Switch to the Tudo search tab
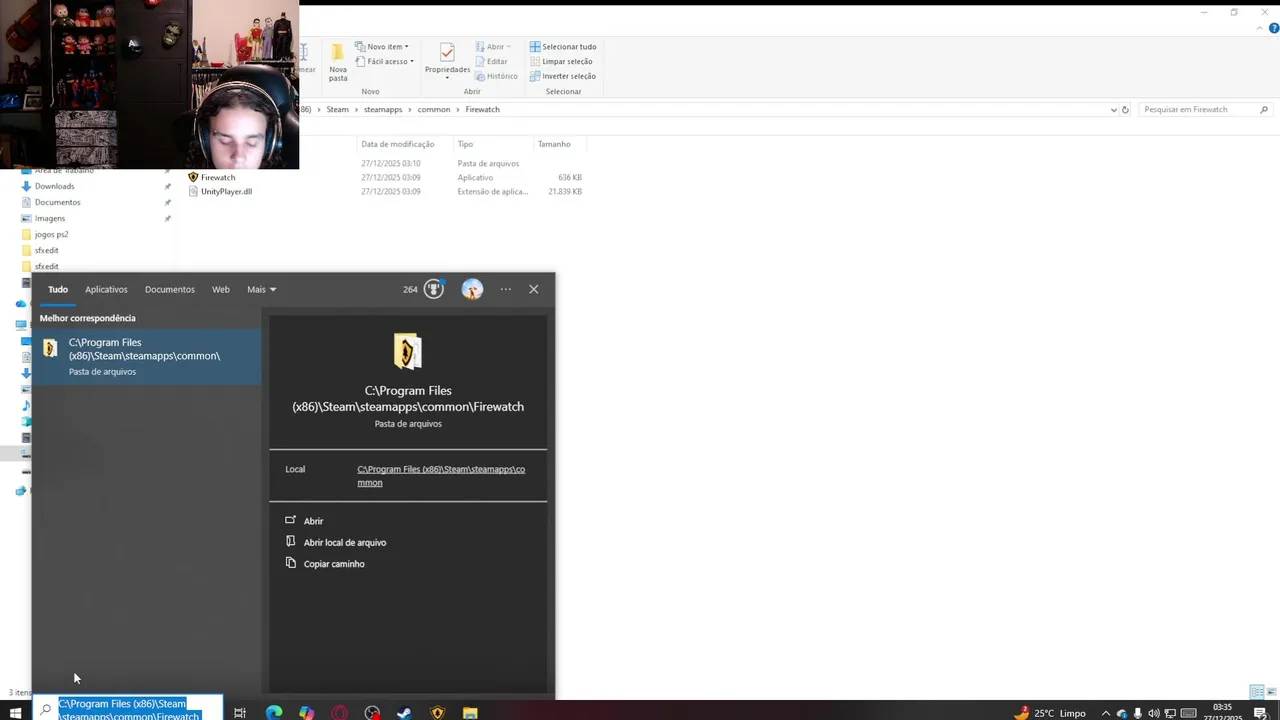Image resolution: width=1280 pixels, height=720 pixels. tap(58, 289)
